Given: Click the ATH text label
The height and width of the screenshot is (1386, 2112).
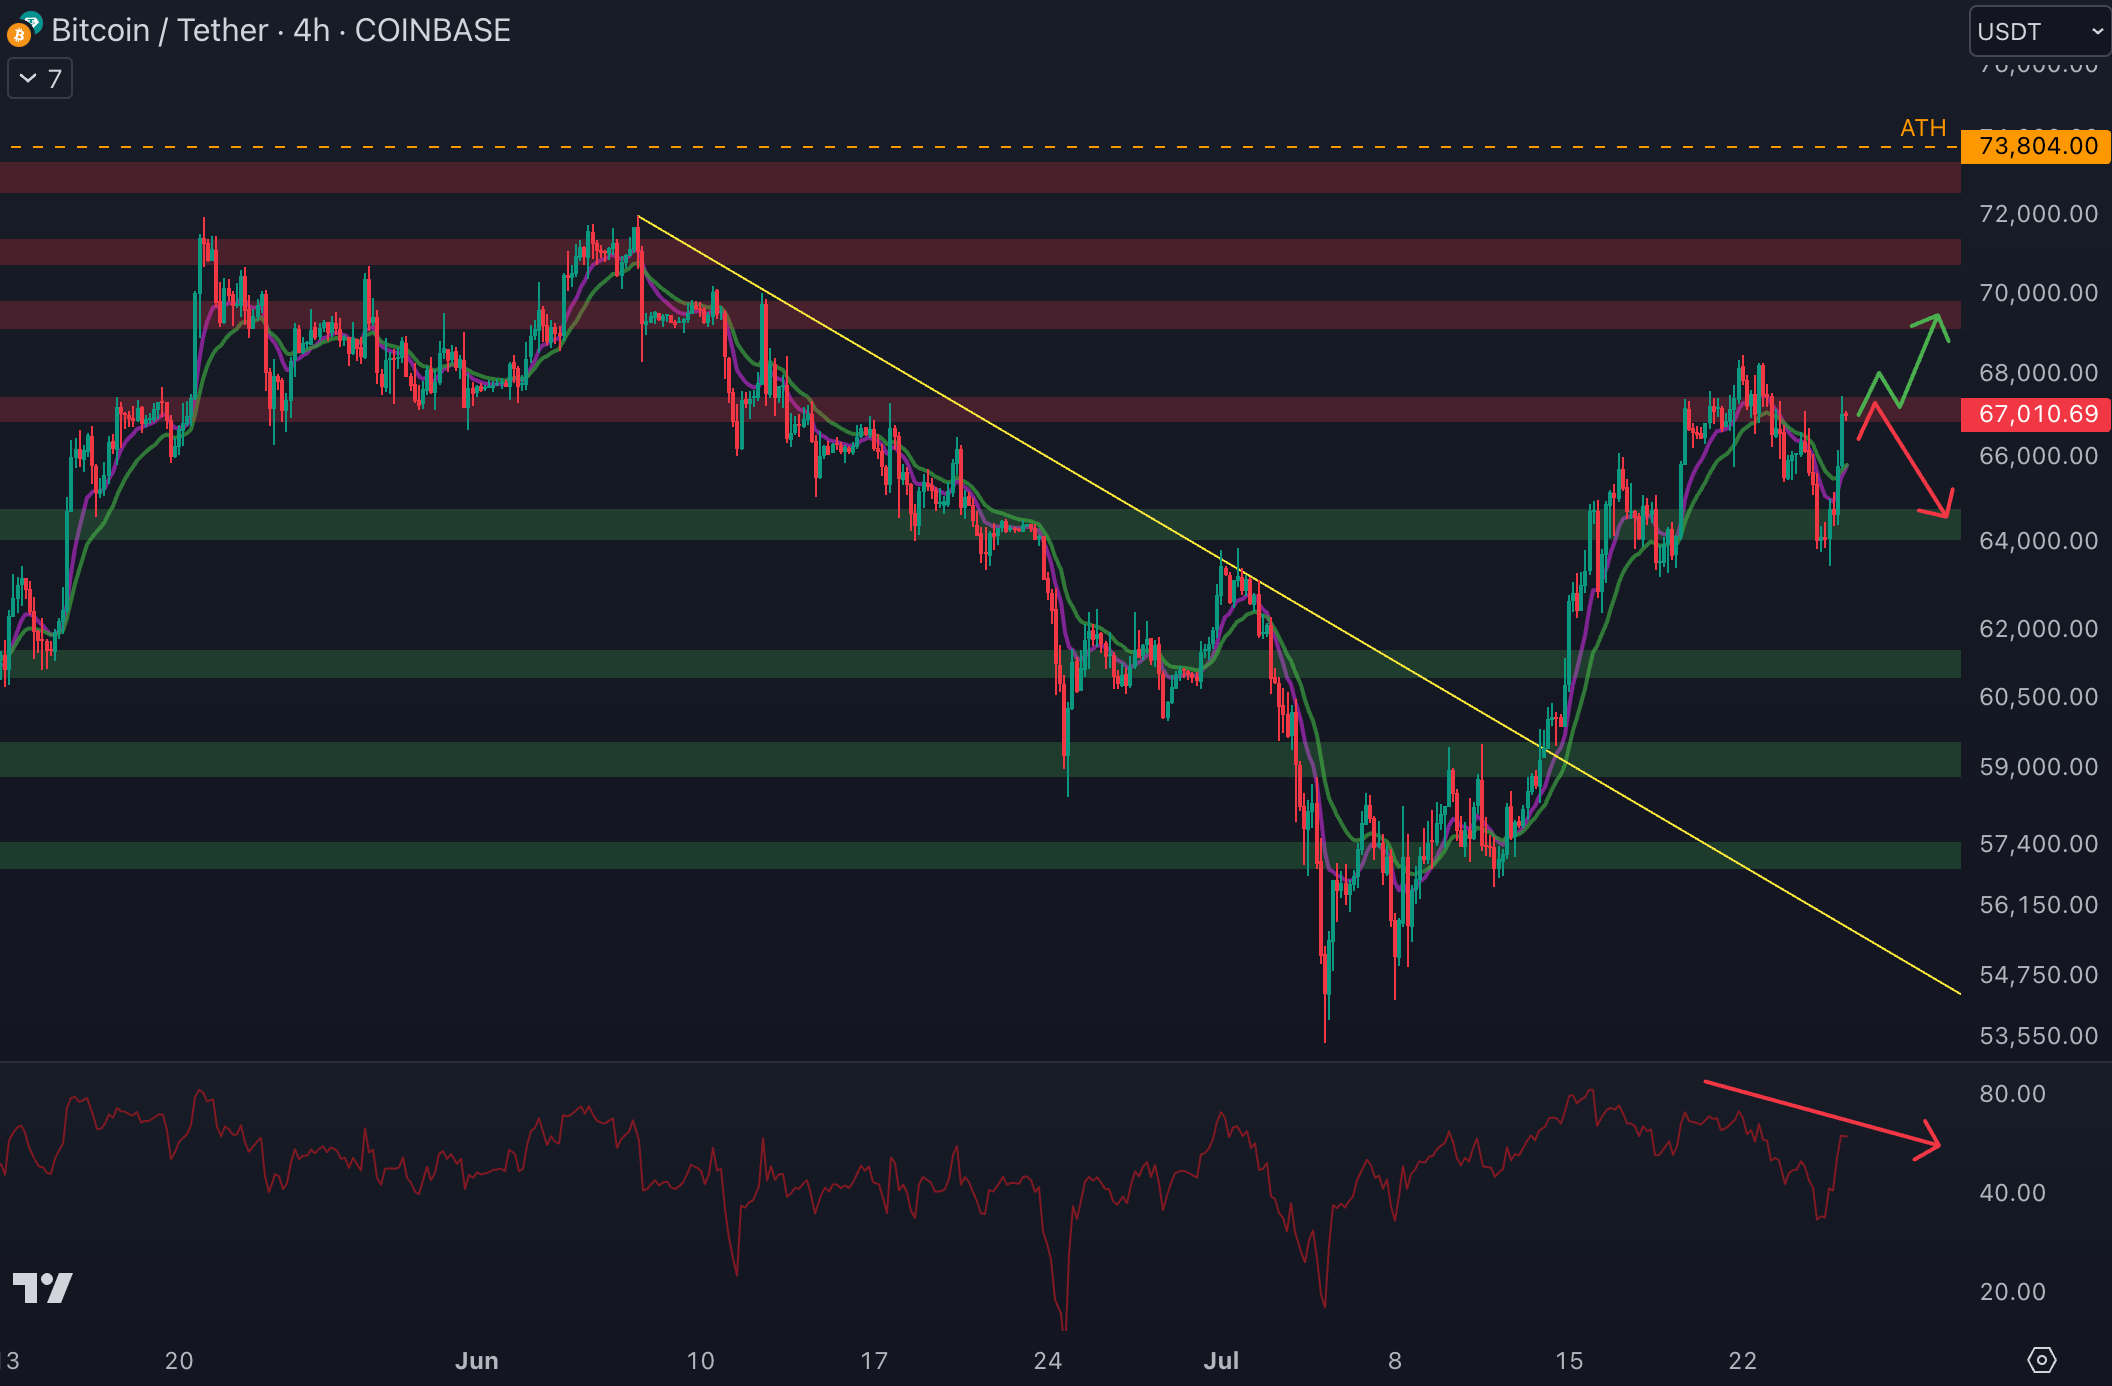Looking at the screenshot, I should pos(1922,128).
